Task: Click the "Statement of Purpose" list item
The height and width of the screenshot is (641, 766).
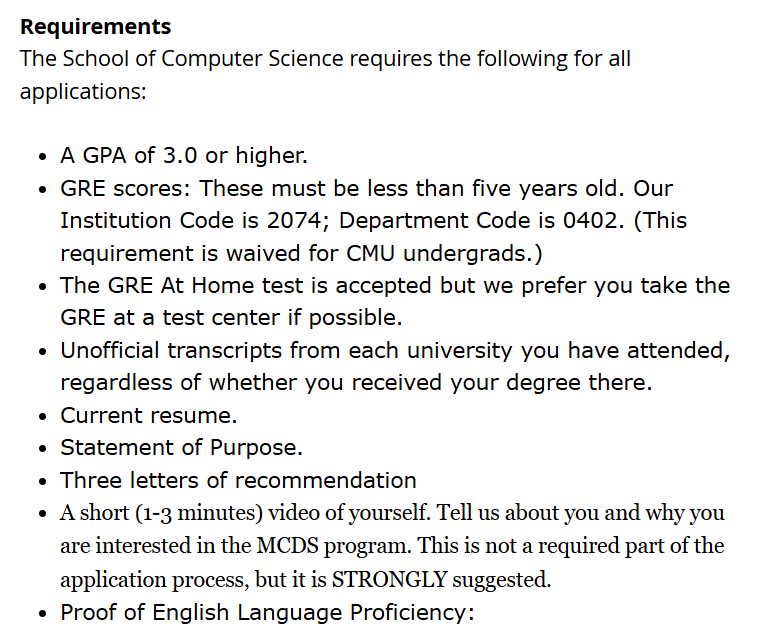Action: (182, 448)
